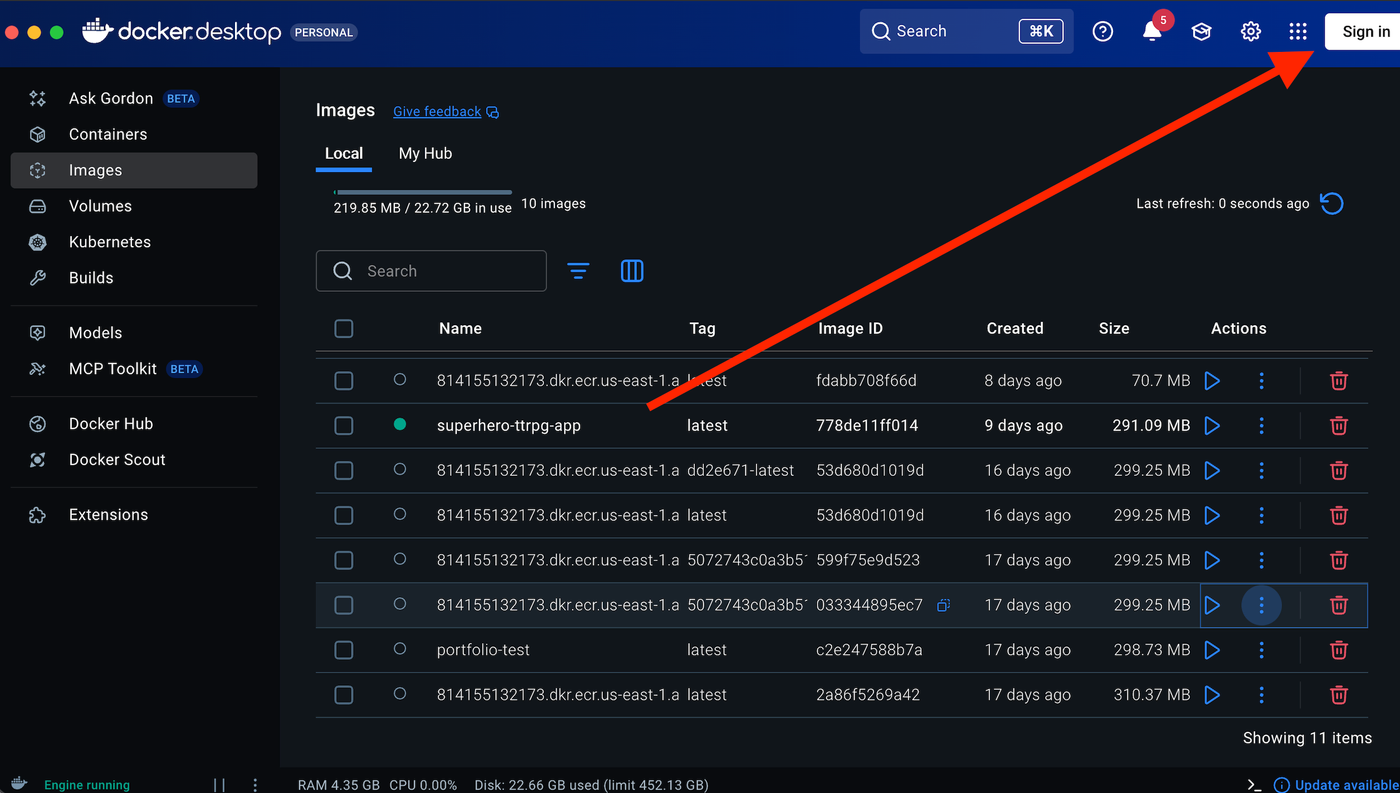Copy image ID 033344895ec7
Image resolution: width=1400 pixels, height=793 pixels.
[x=943, y=605]
